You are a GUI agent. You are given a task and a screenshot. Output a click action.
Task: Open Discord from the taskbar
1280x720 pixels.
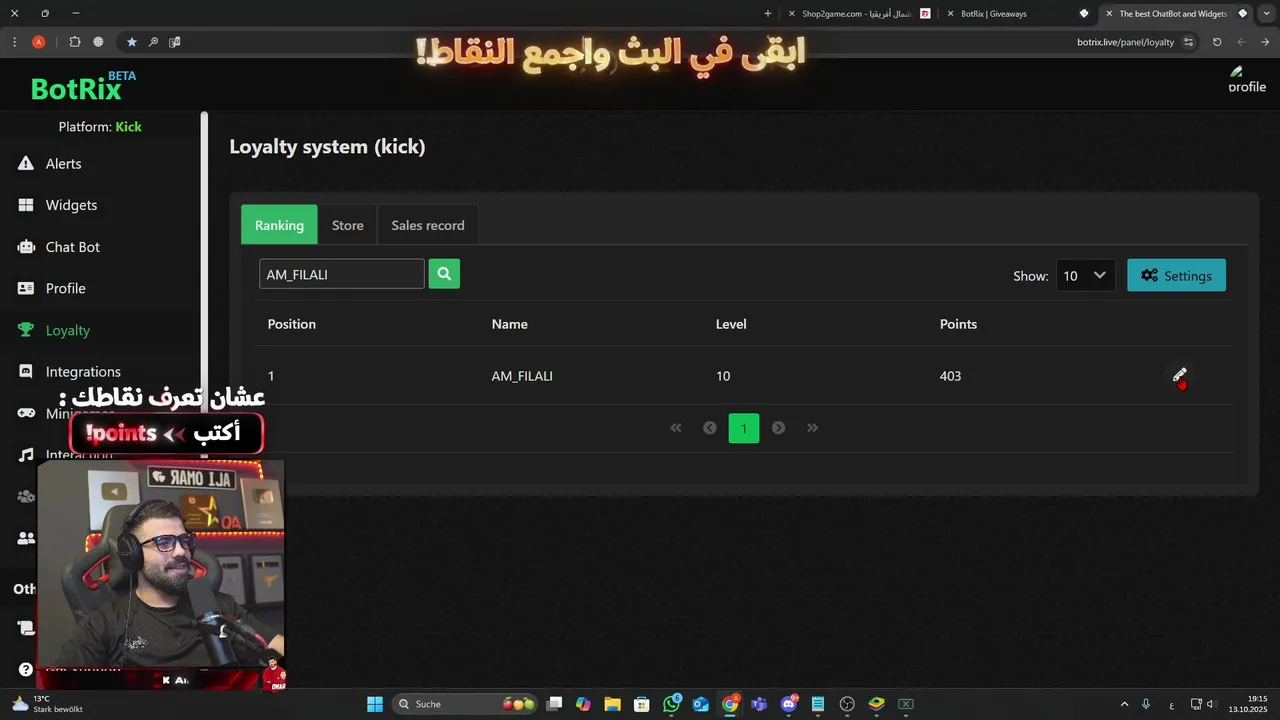point(789,704)
